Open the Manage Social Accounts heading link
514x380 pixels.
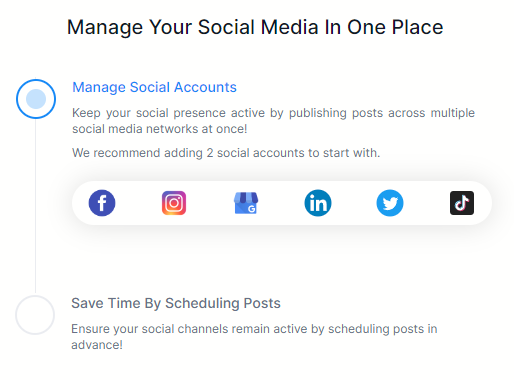(154, 87)
